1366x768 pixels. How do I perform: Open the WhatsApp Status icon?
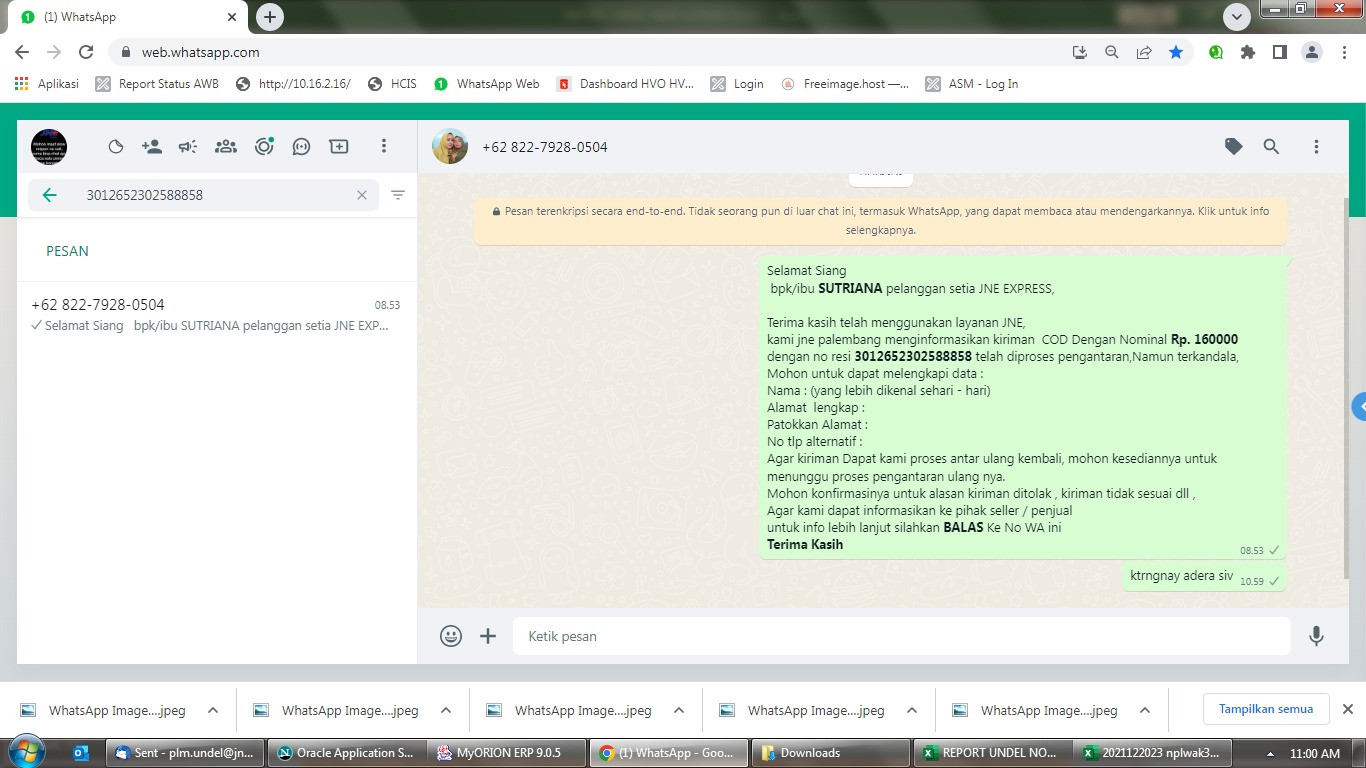coord(116,147)
